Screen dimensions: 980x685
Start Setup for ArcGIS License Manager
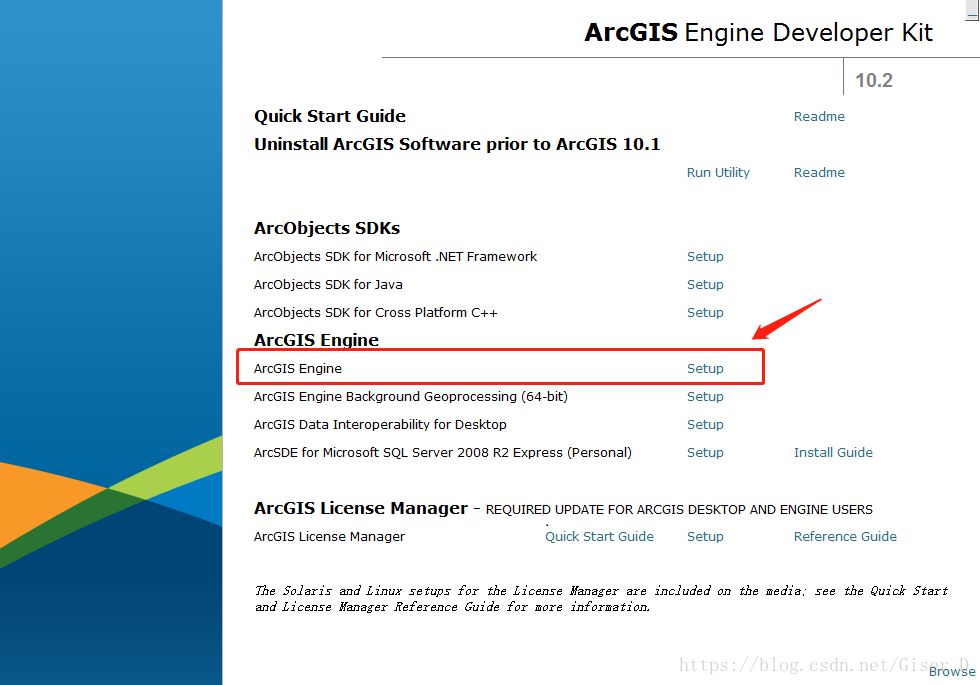click(705, 537)
